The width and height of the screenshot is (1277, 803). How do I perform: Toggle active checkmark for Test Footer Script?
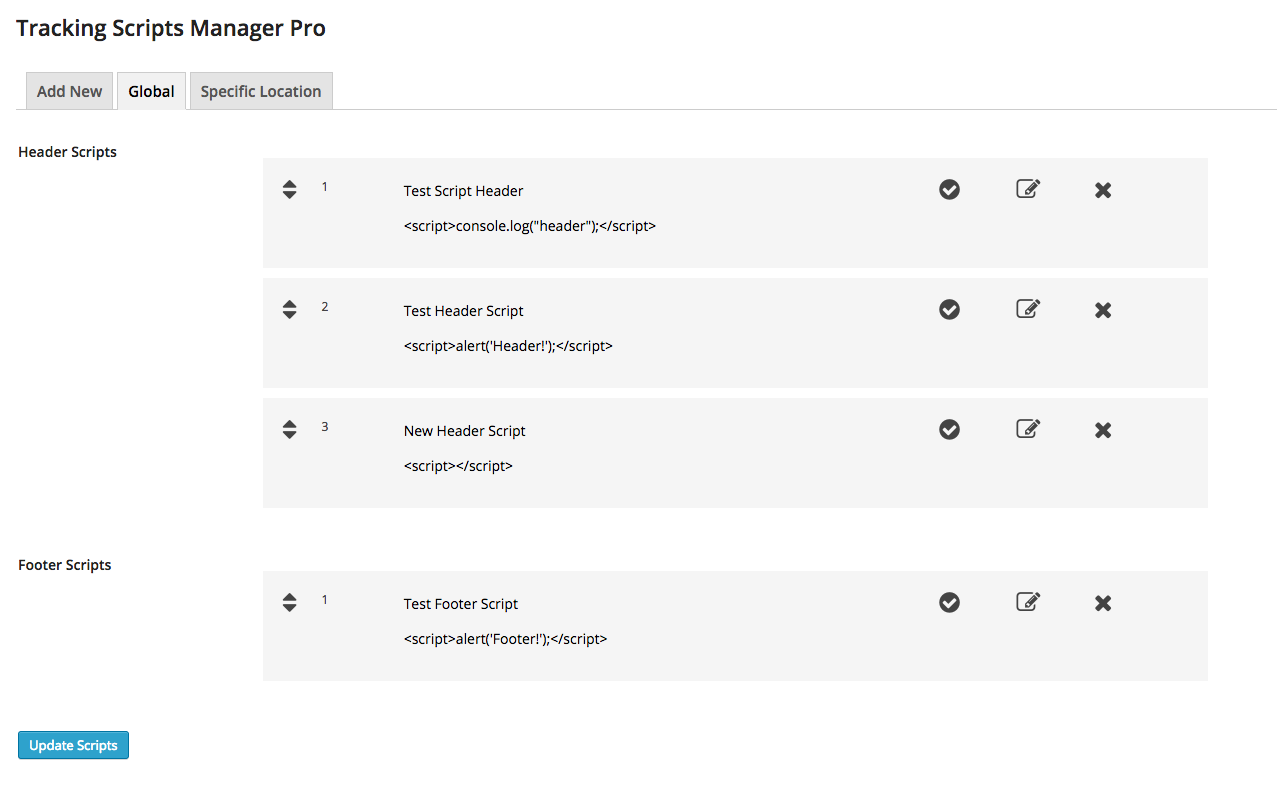950,602
